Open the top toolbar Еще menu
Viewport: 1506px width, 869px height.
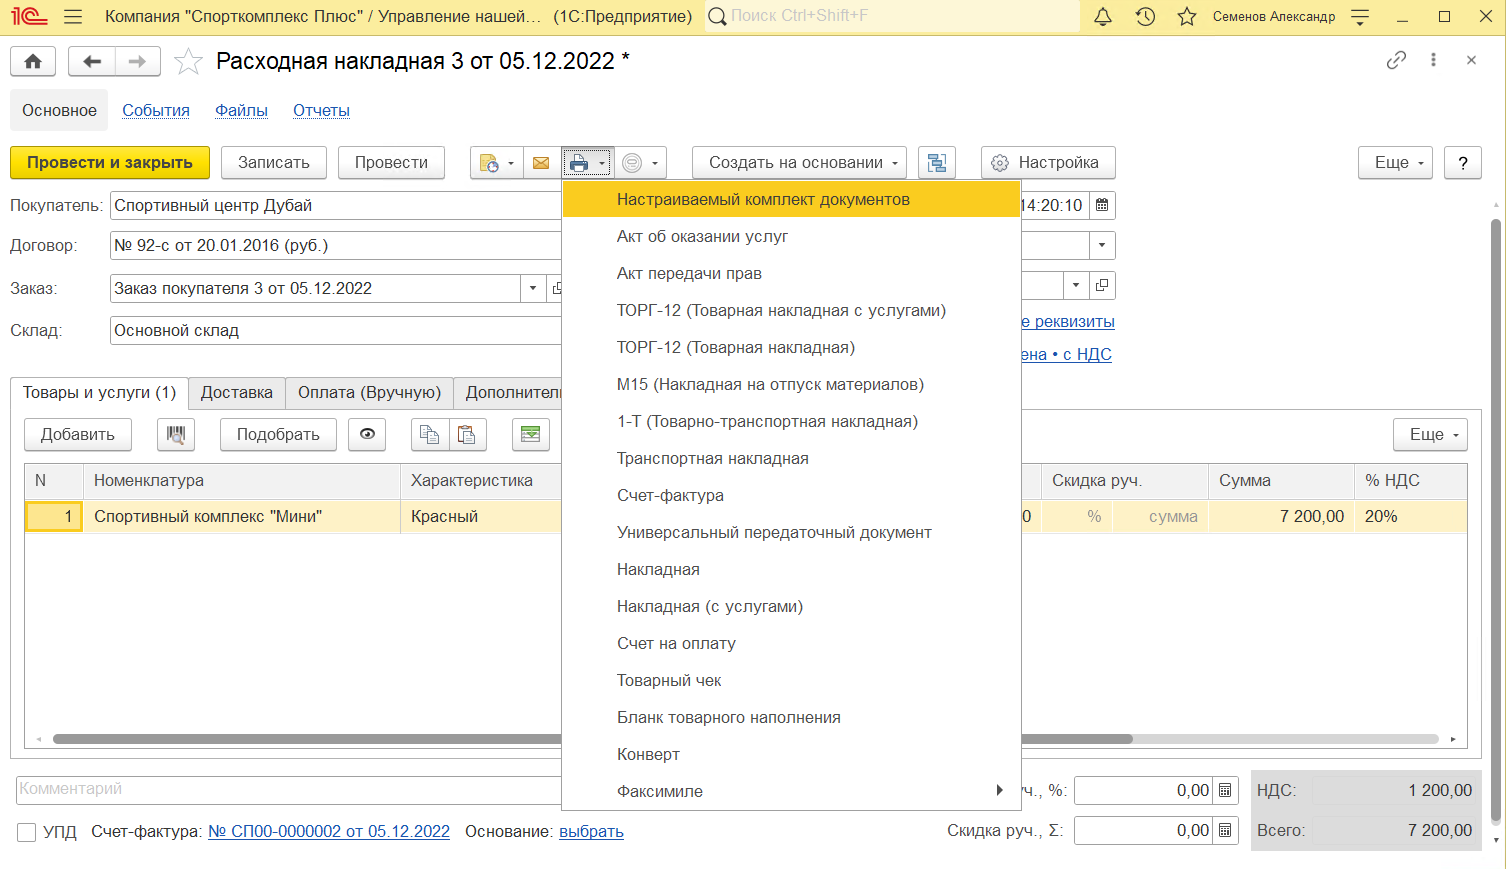tap(1396, 163)
